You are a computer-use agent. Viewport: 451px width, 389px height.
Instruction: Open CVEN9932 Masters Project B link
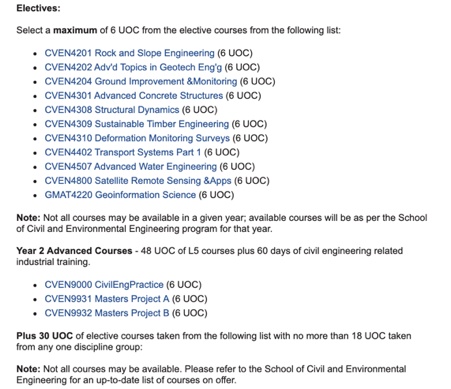107,313
